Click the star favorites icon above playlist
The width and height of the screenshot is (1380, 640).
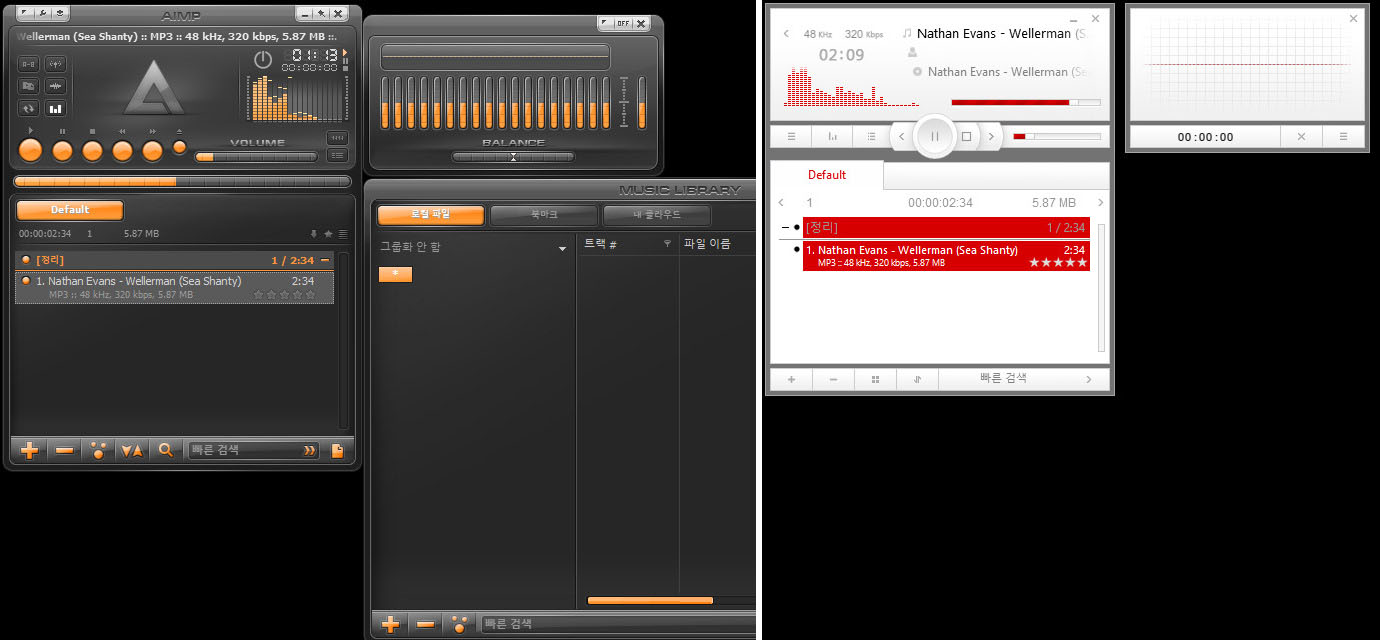tap(328, 234)
